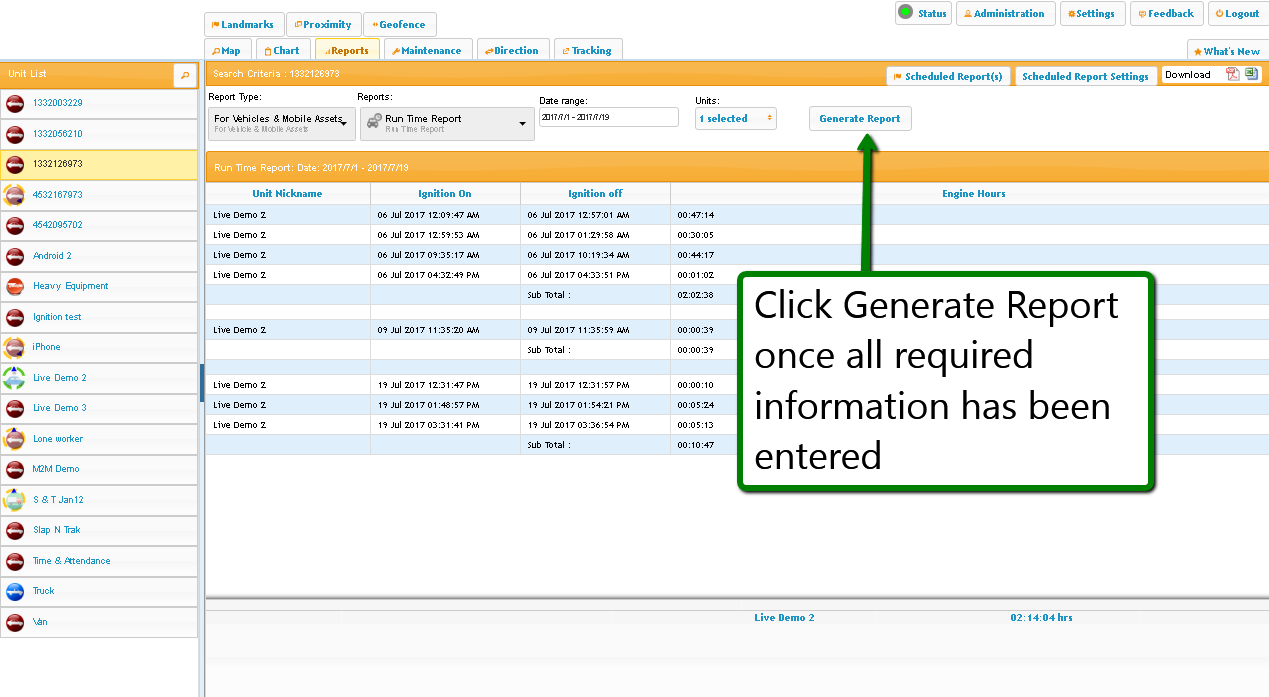Click the icon beside unit 4542095702
The width and height of the screenshot is (1269, 697).
click(15, 225)
